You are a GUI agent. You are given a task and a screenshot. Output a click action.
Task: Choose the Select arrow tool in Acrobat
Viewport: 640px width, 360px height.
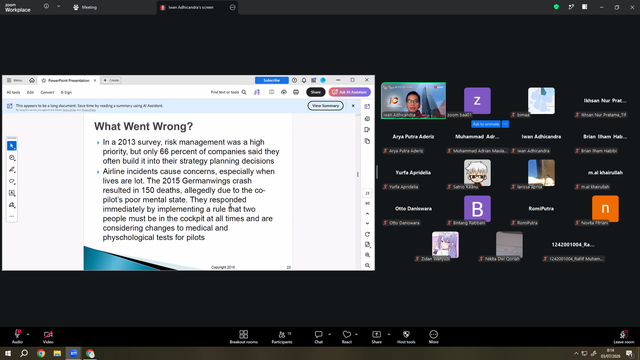pyautogui.click(x=12, y=146)
